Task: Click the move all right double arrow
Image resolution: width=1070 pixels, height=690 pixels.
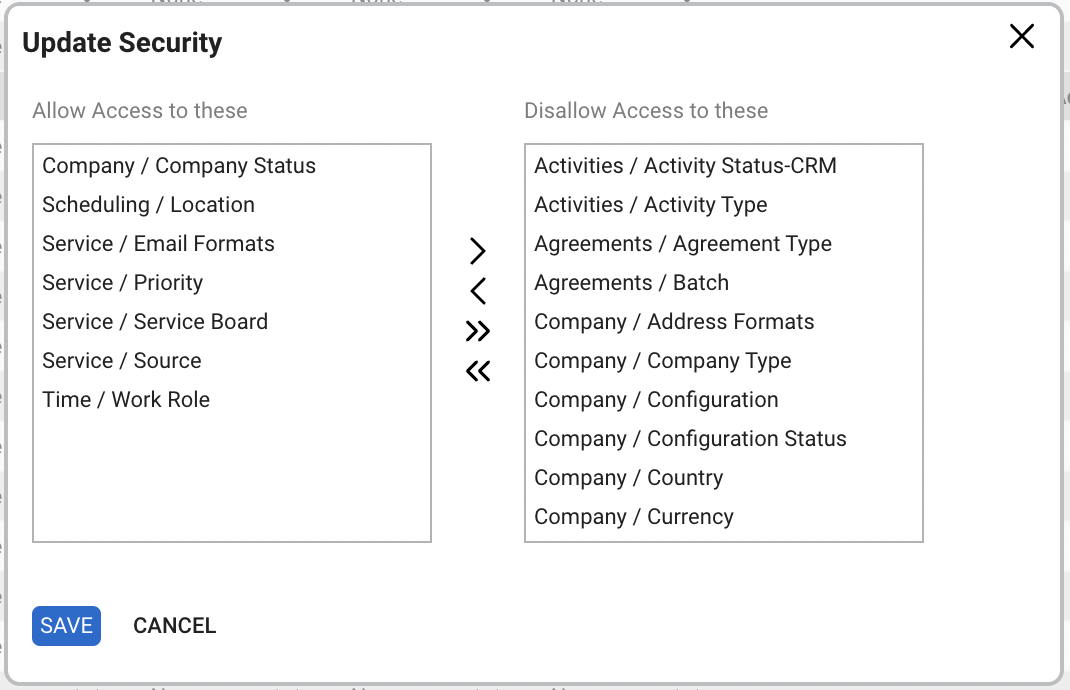Action: (478, 331)
